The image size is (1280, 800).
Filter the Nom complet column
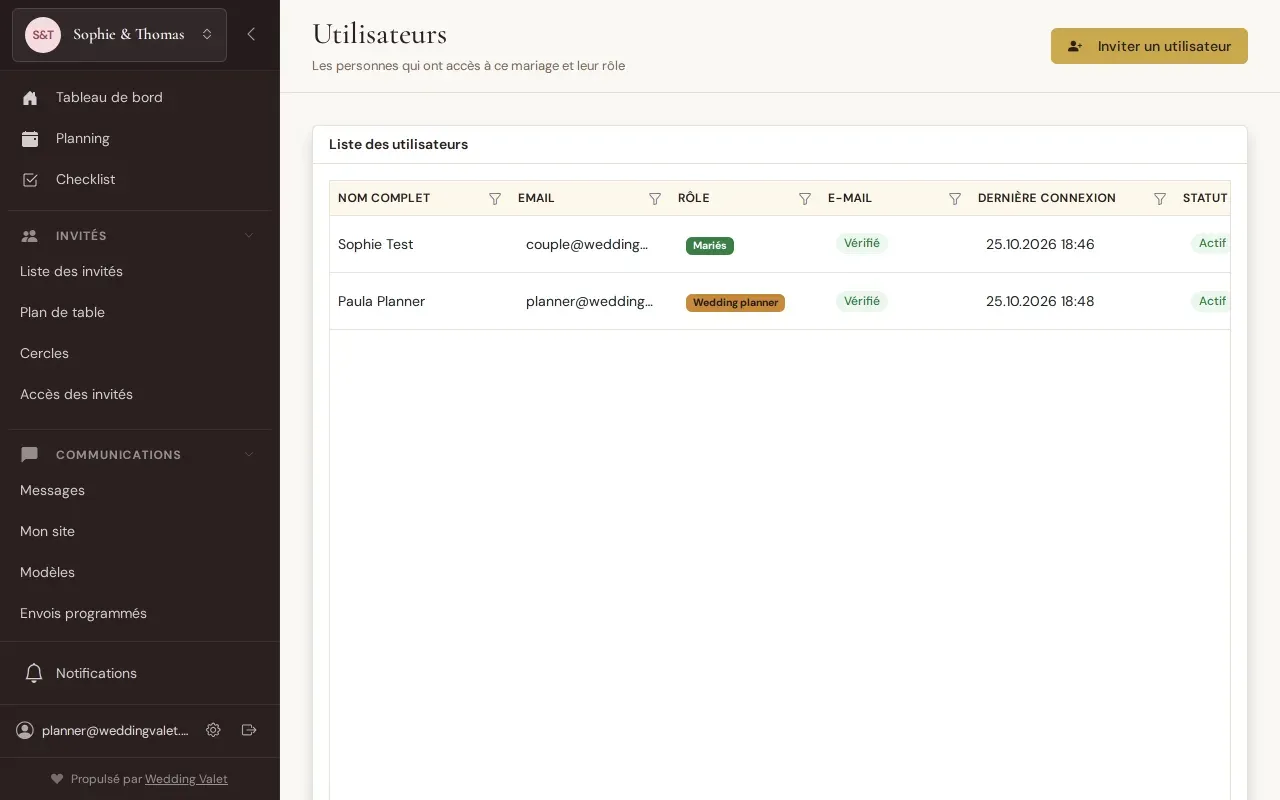click(x=495, y=199)
